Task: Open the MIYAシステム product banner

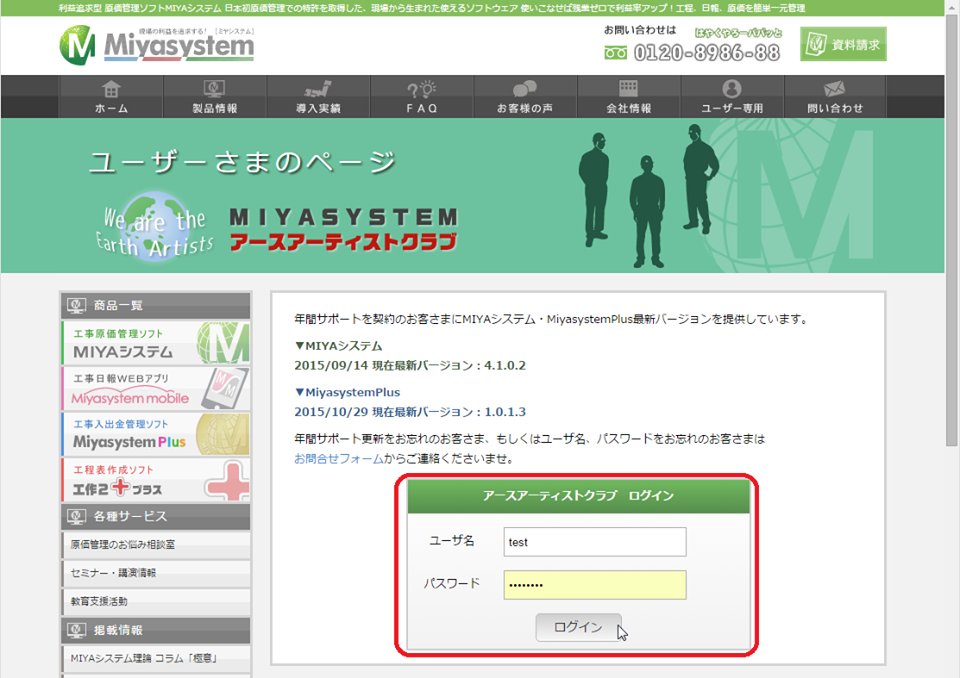Action: click(156, 342)
